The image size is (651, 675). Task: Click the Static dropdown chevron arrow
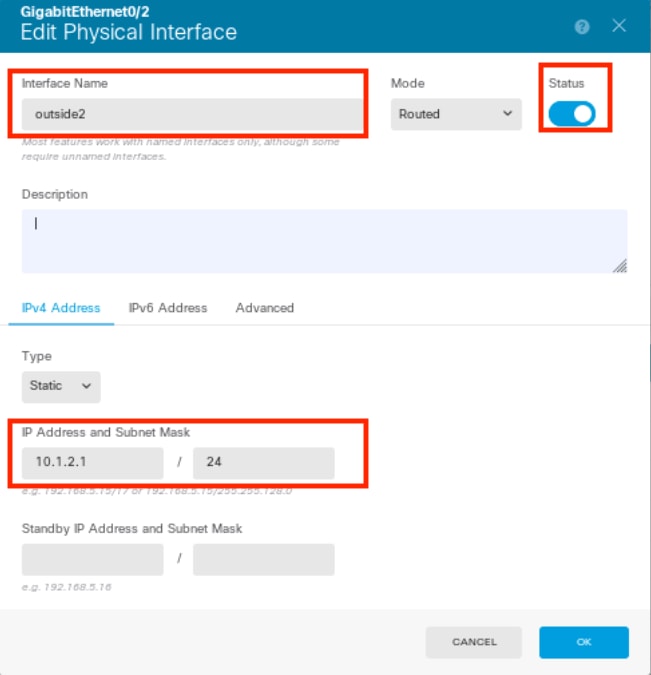[x=86, y=386]
